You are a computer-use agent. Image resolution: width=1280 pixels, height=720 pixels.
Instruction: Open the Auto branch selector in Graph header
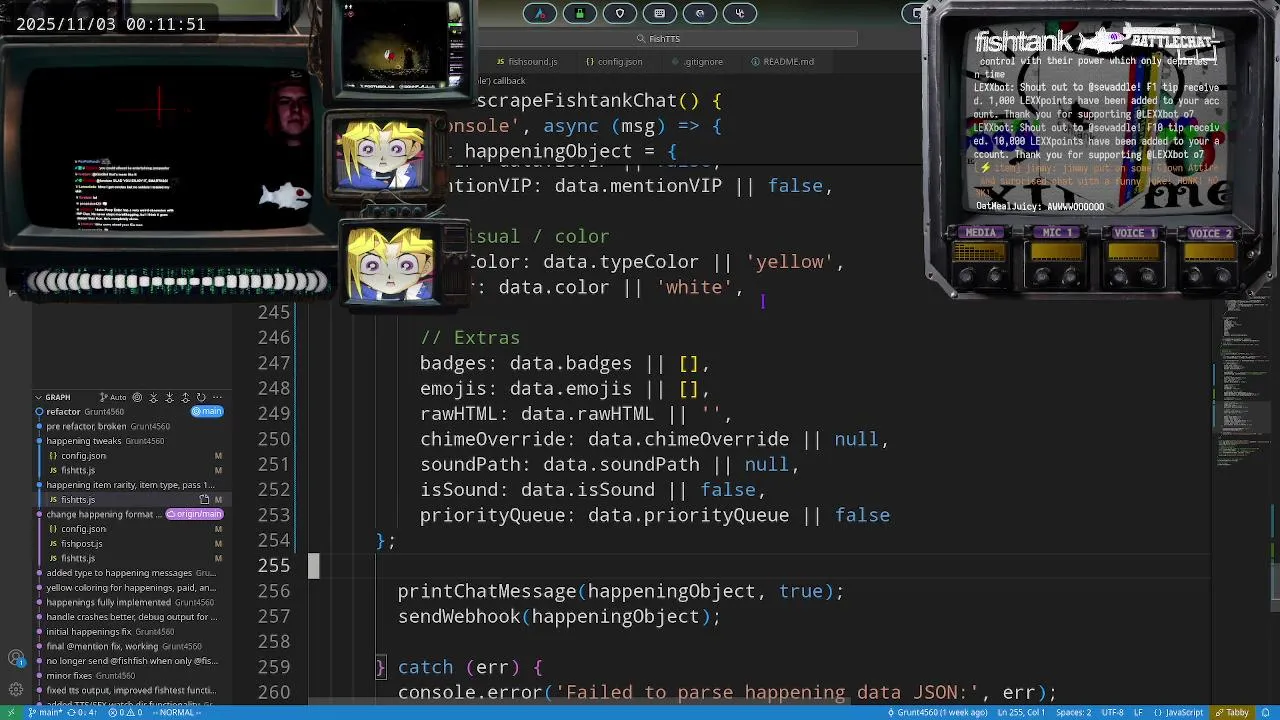click(x=113, y=397)
